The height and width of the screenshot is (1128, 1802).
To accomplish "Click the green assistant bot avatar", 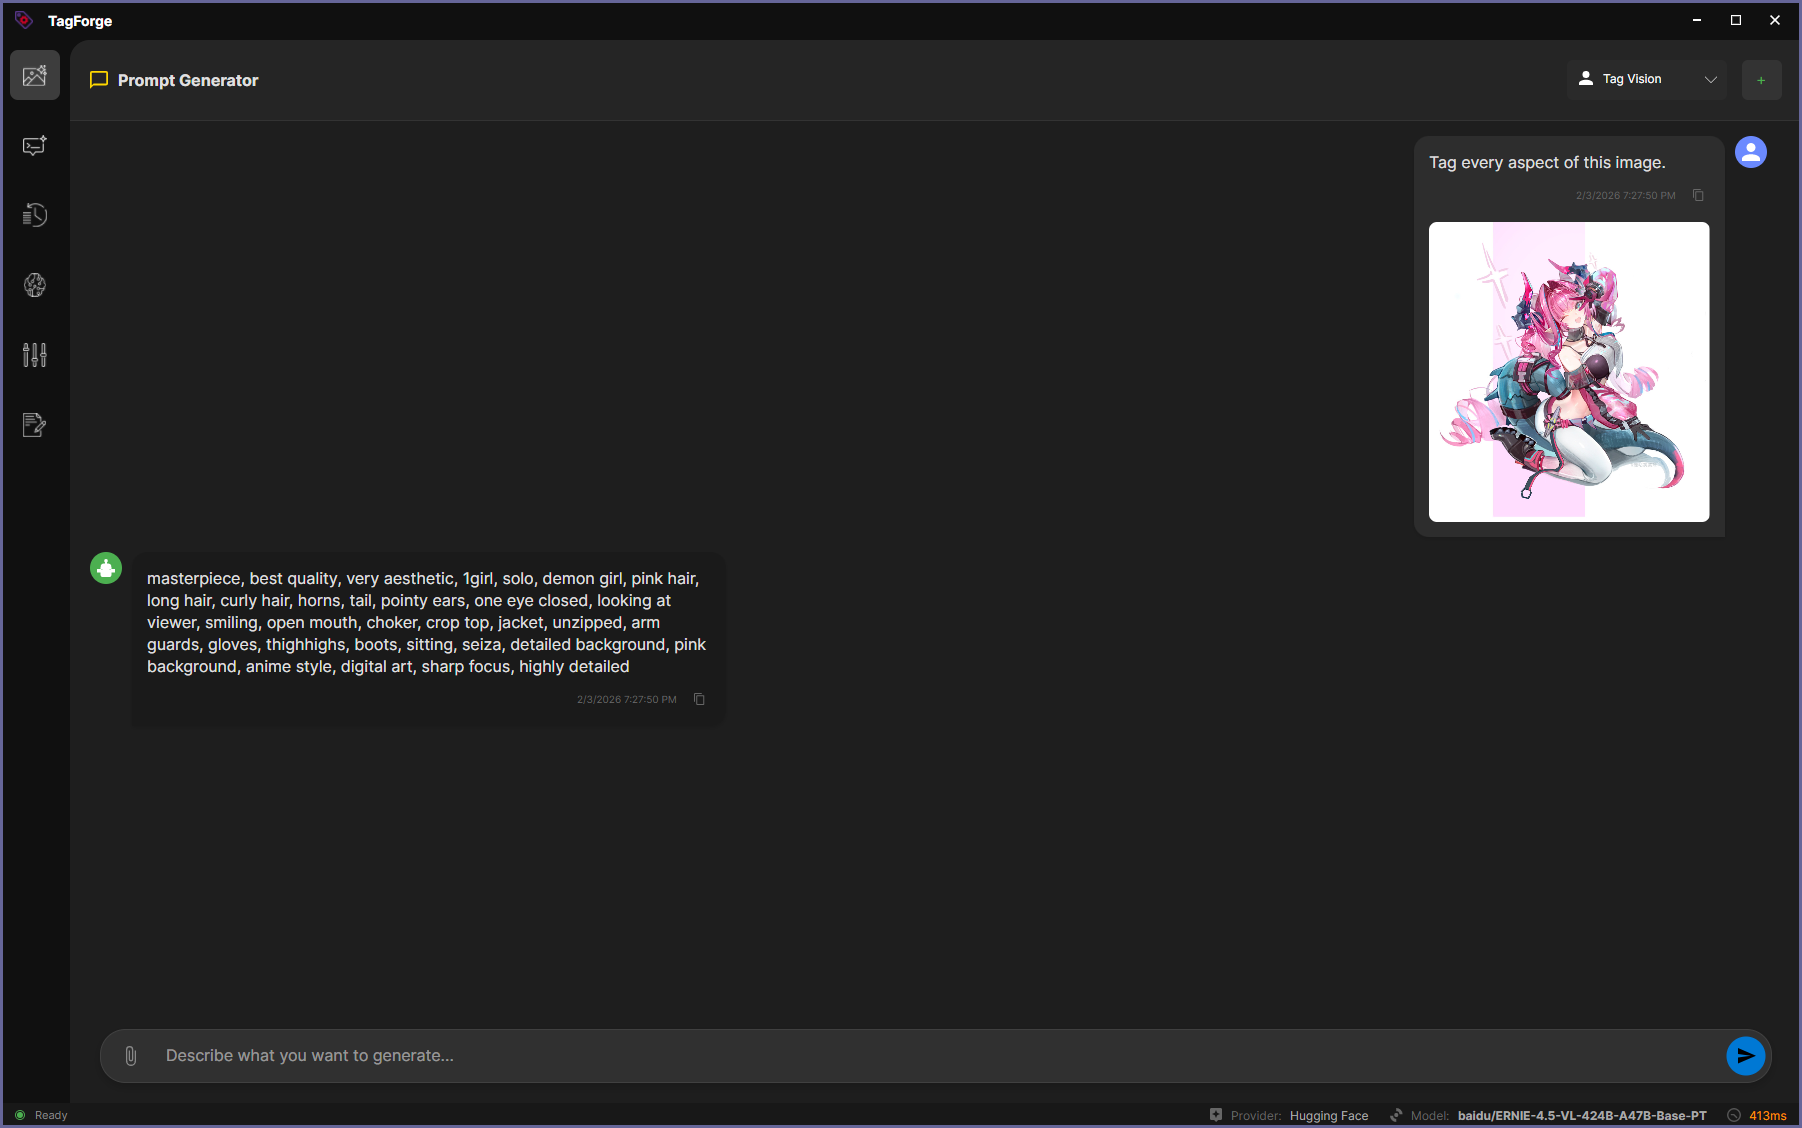I will (x=106, y=568).
